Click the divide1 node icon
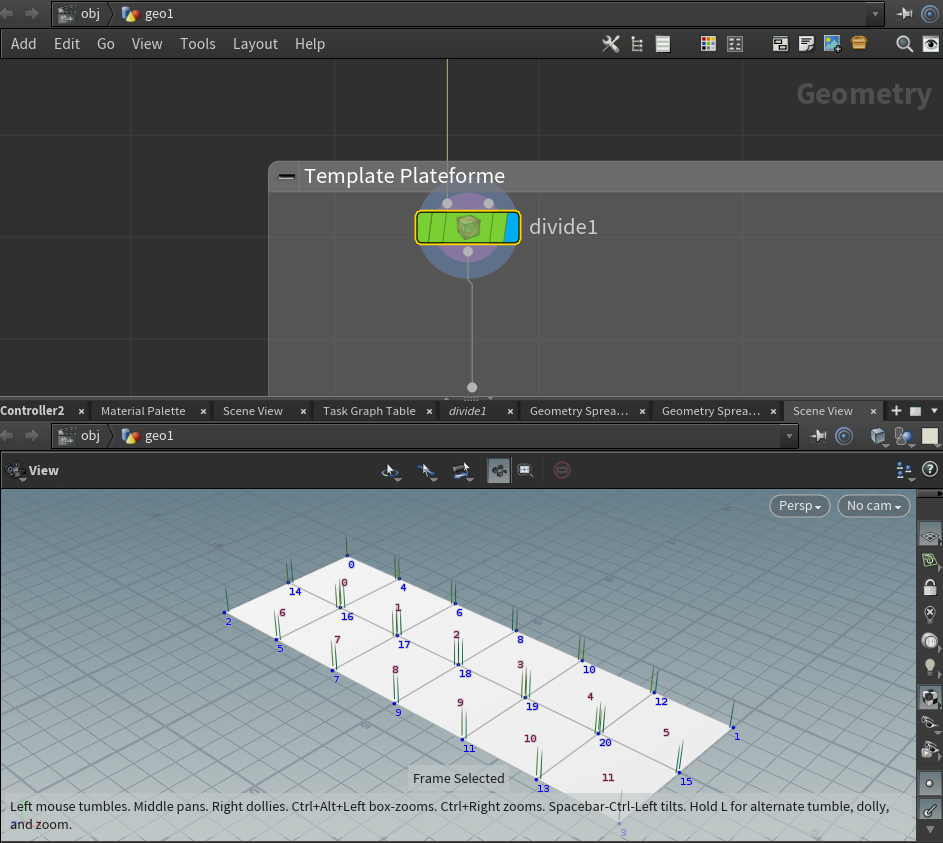Viewport: 943px width, 843px height. 468,227
